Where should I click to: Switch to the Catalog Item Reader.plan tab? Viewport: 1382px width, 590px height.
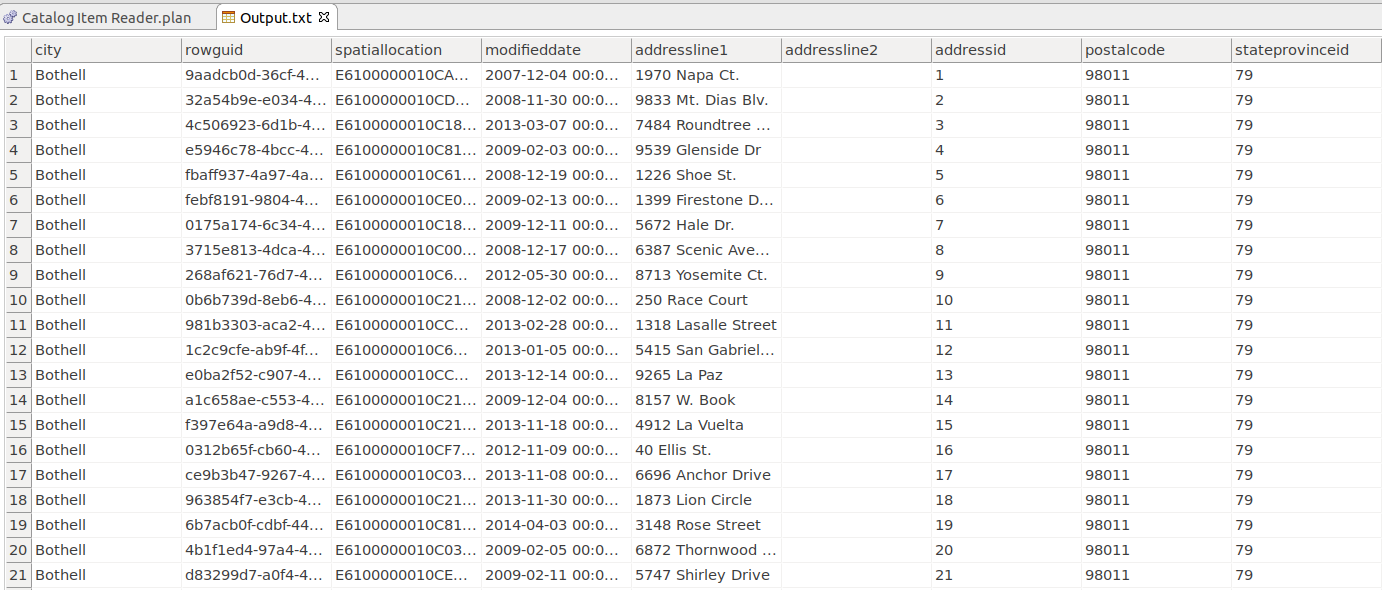tap(105, 17)
